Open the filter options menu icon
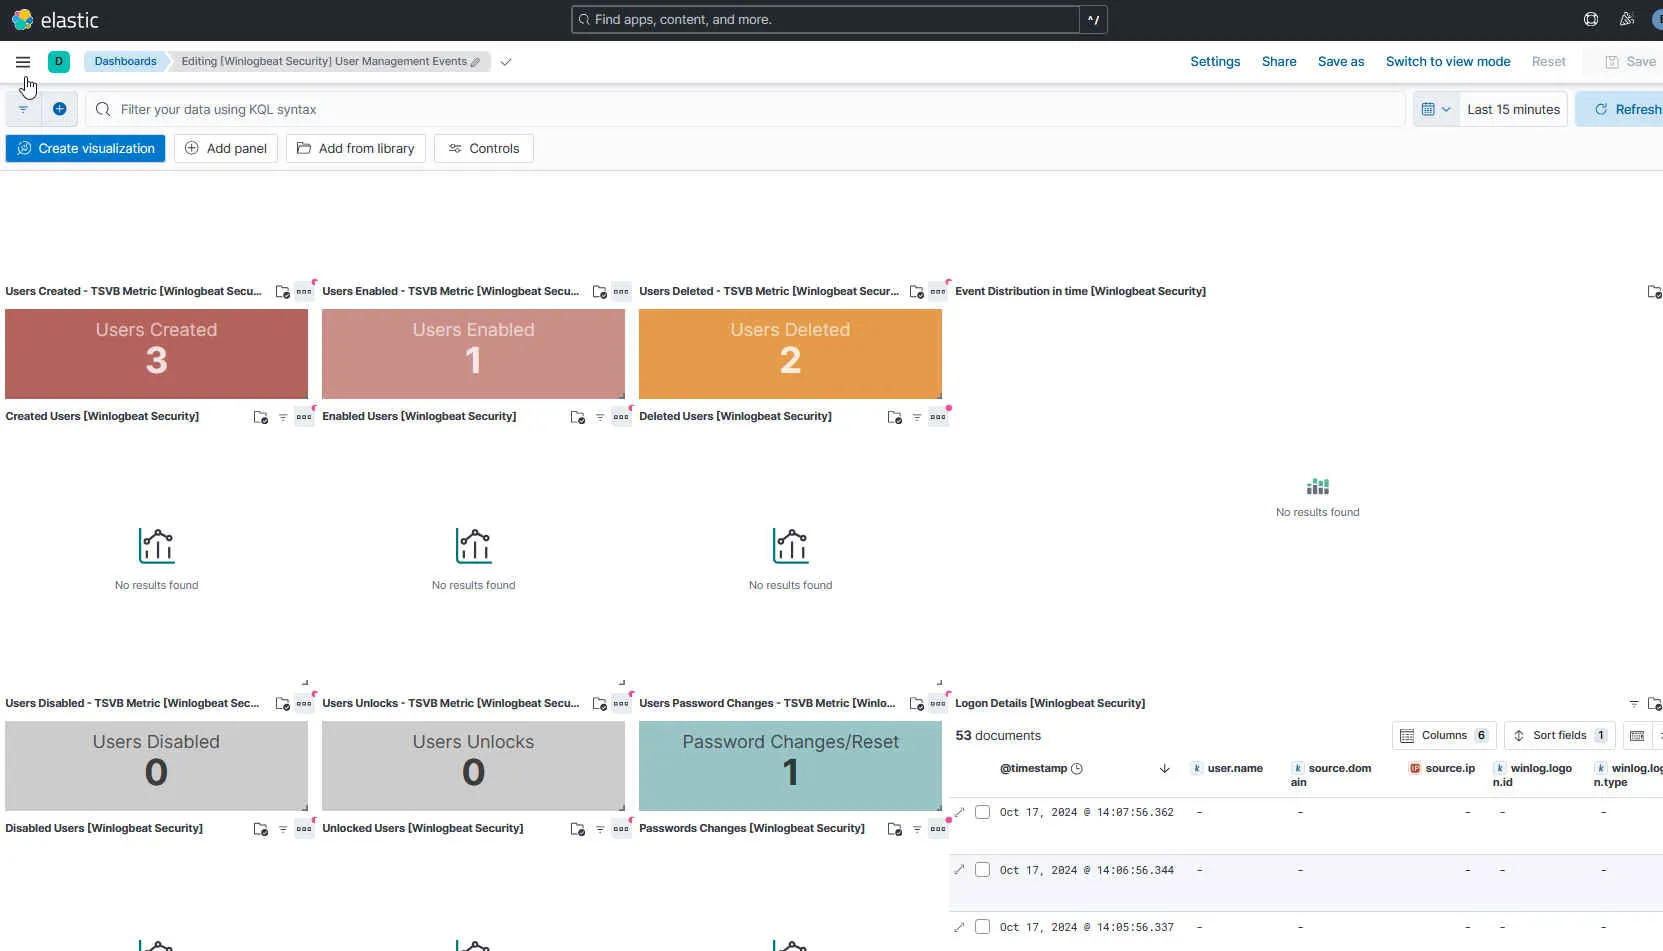 point(23,109)
